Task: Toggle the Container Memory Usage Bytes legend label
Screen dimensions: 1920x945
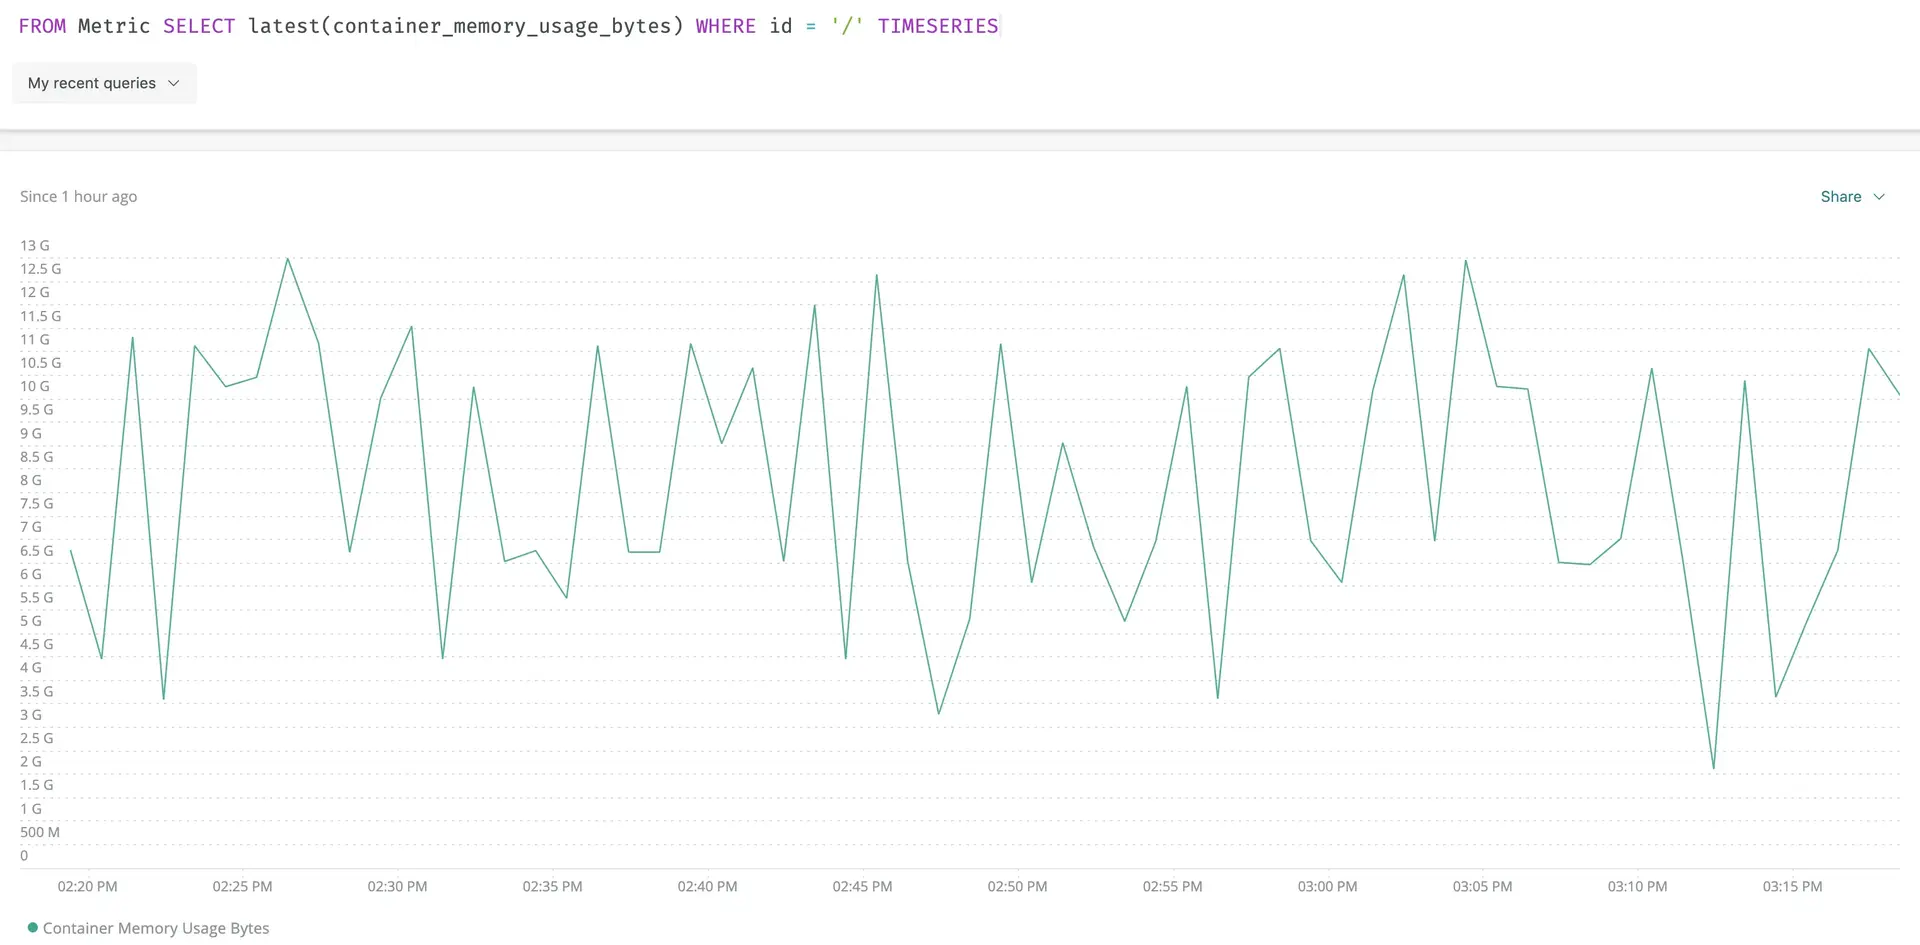Action: [x=156, y=928]
